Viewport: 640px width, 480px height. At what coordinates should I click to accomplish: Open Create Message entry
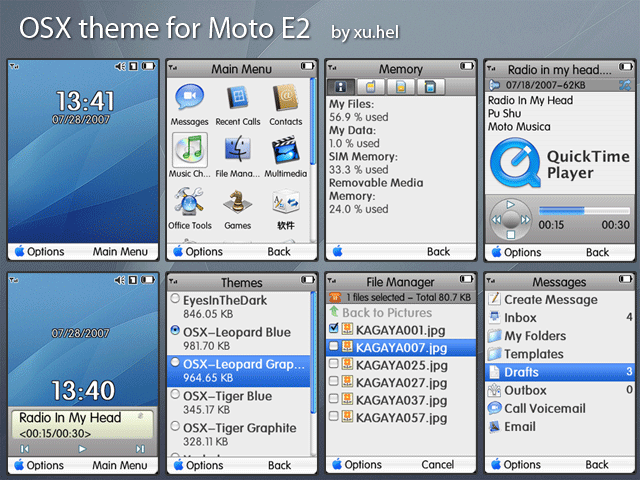point(560,299)
